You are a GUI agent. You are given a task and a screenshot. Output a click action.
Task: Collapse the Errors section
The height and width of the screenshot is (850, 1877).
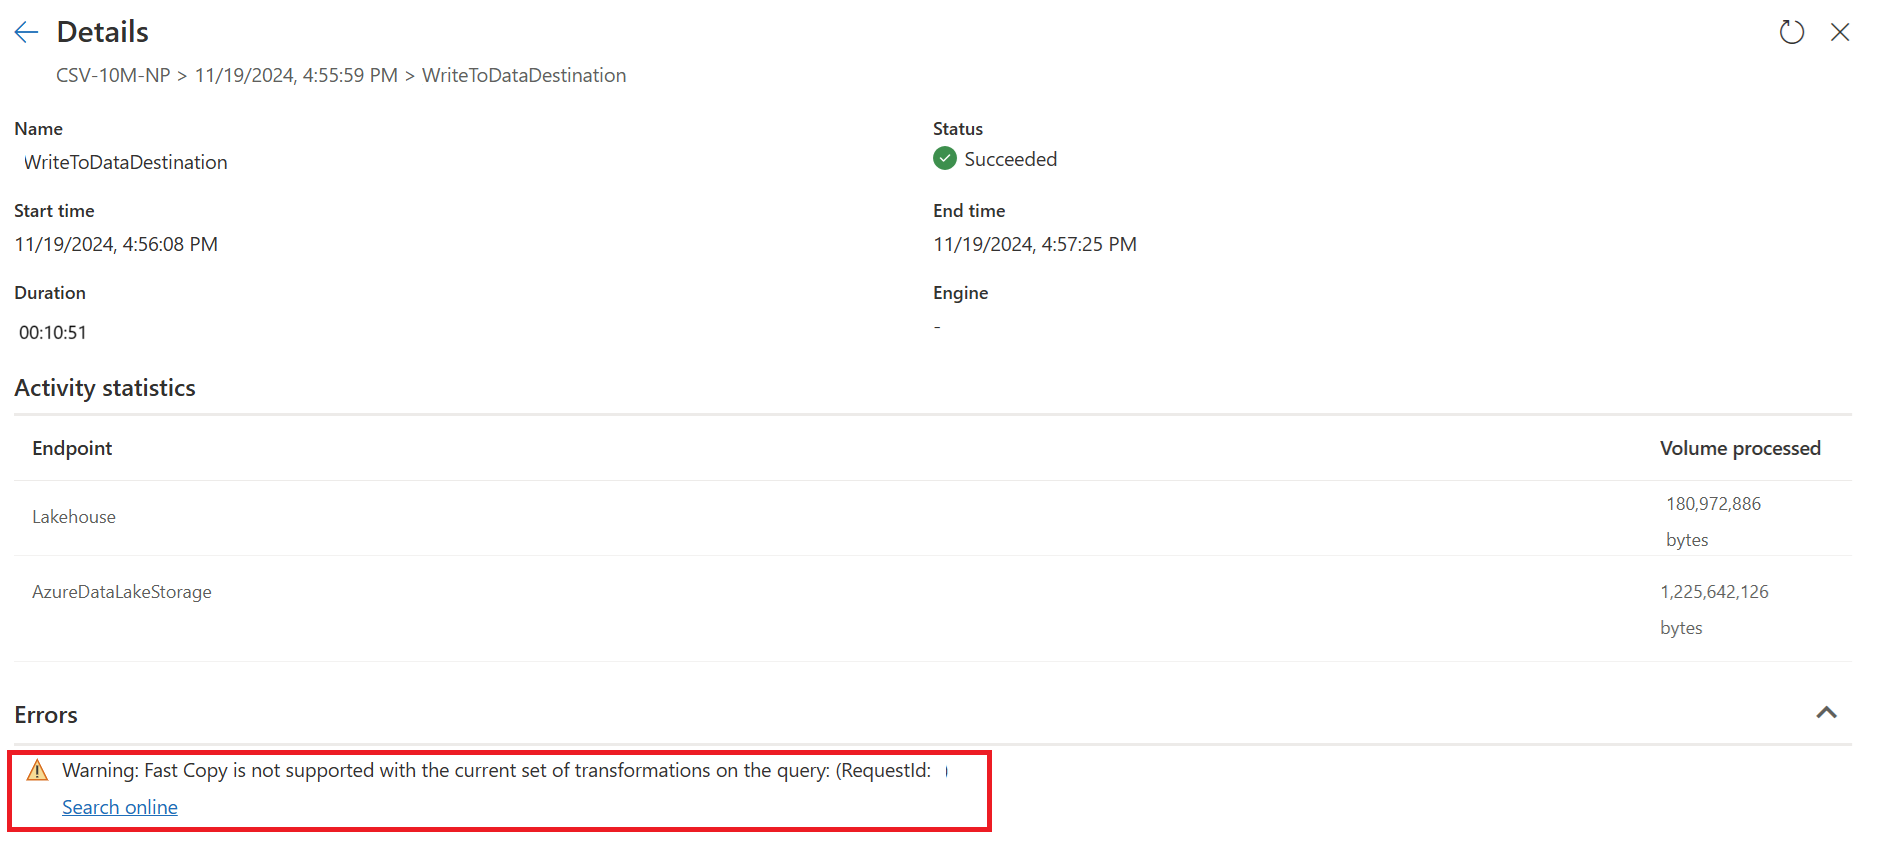coord(1826,713)
